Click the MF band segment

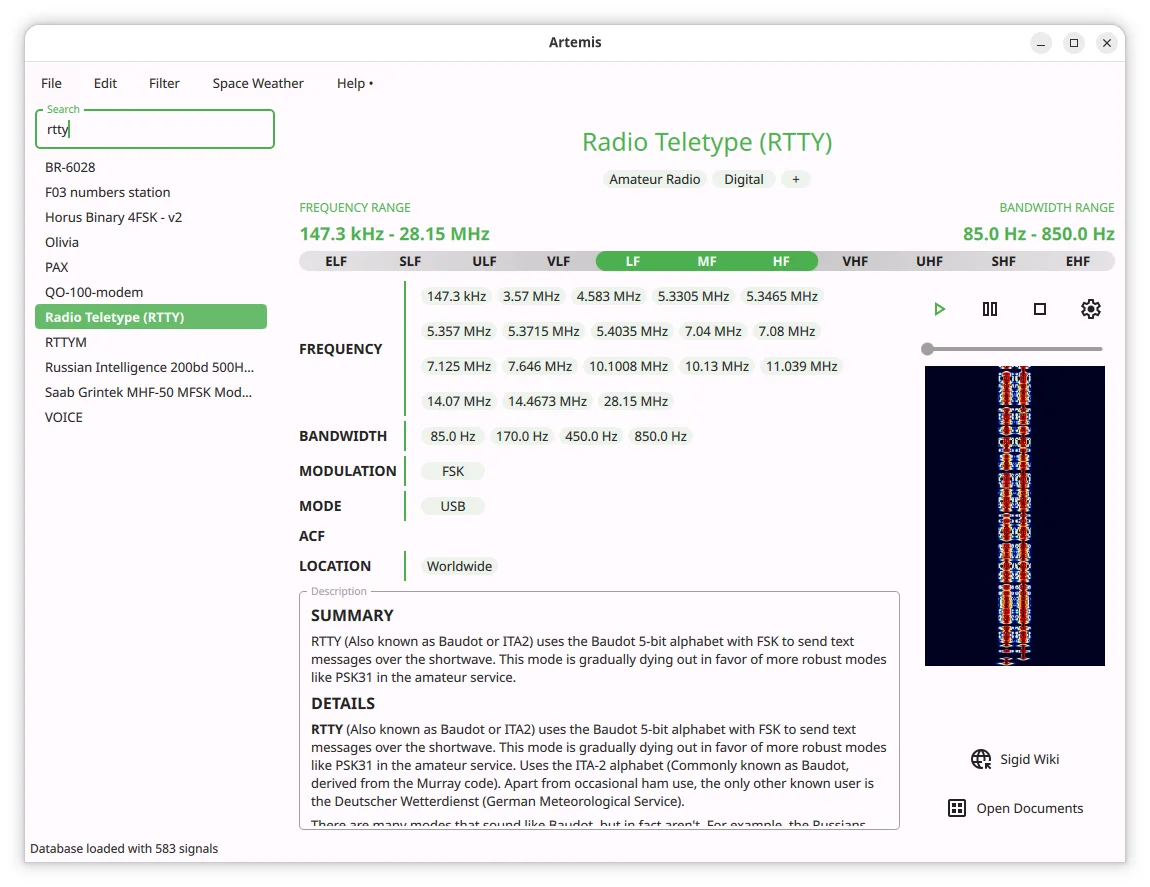pos(707,261)
